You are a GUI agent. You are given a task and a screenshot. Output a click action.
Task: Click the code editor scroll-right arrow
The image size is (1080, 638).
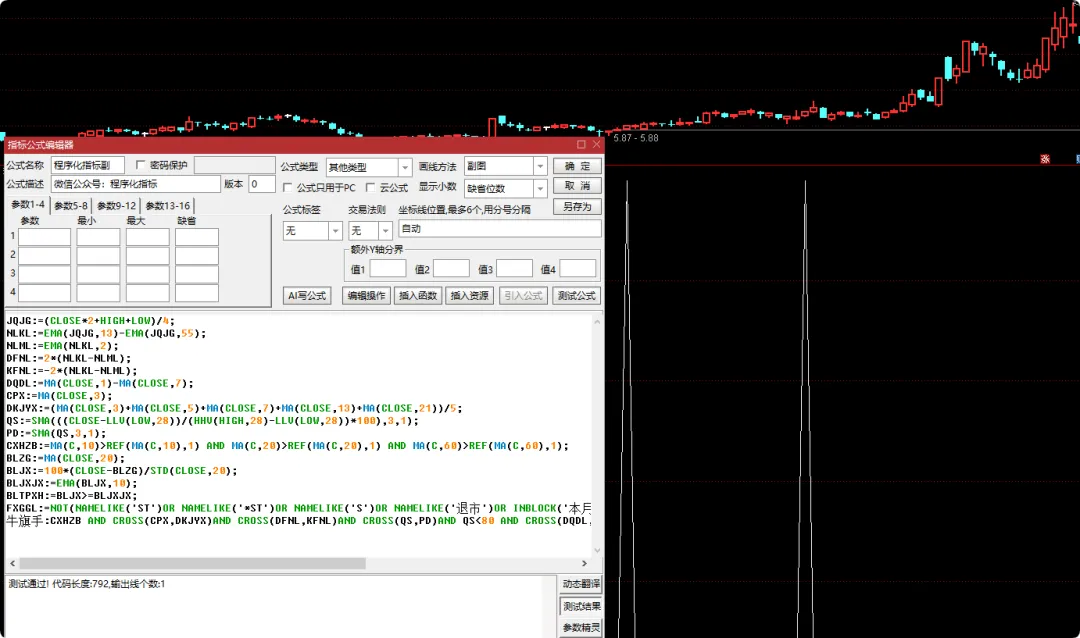click(x=584, y=563)
